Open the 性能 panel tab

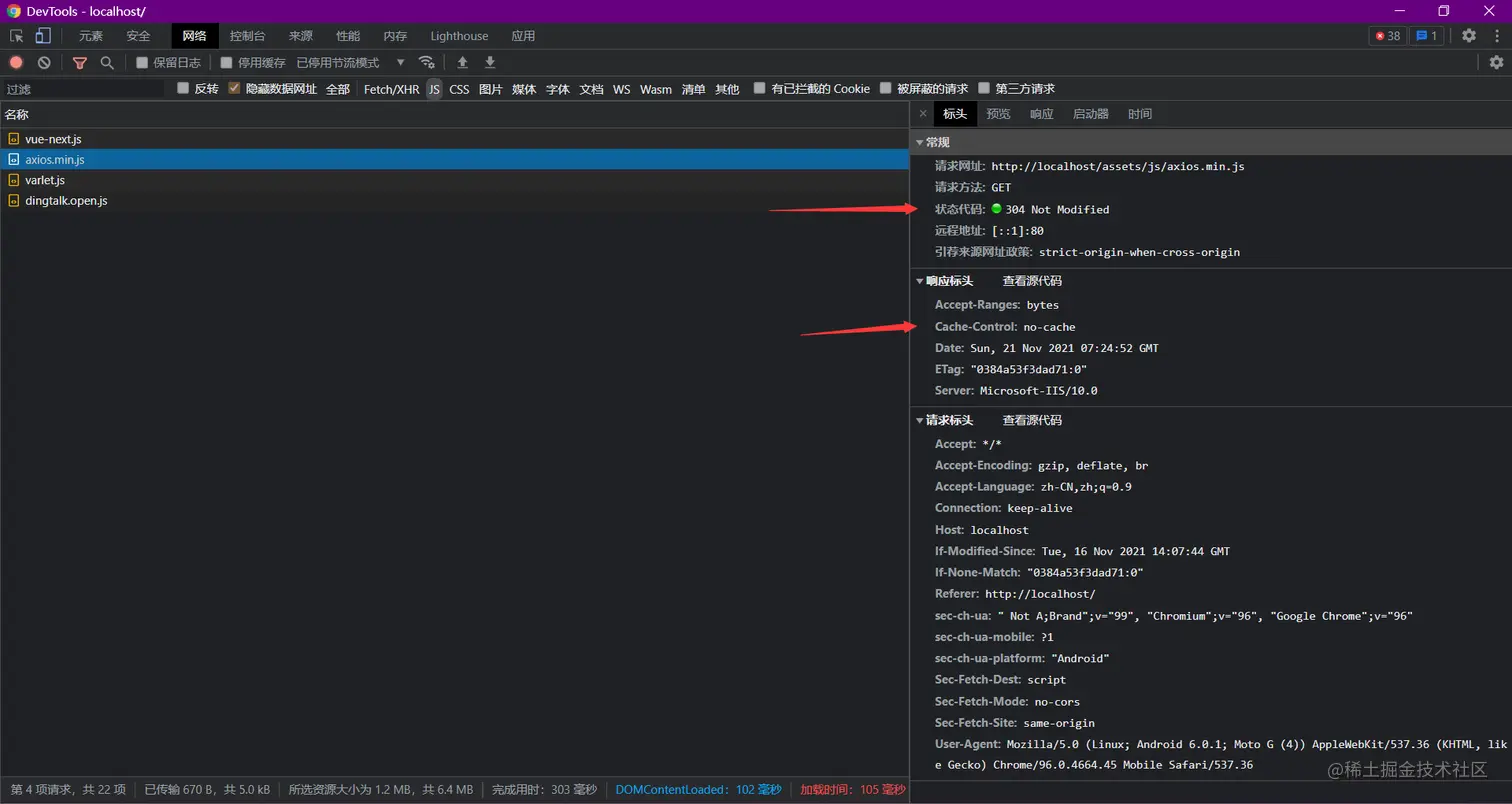pyautogui.click(x=348, y=36)
